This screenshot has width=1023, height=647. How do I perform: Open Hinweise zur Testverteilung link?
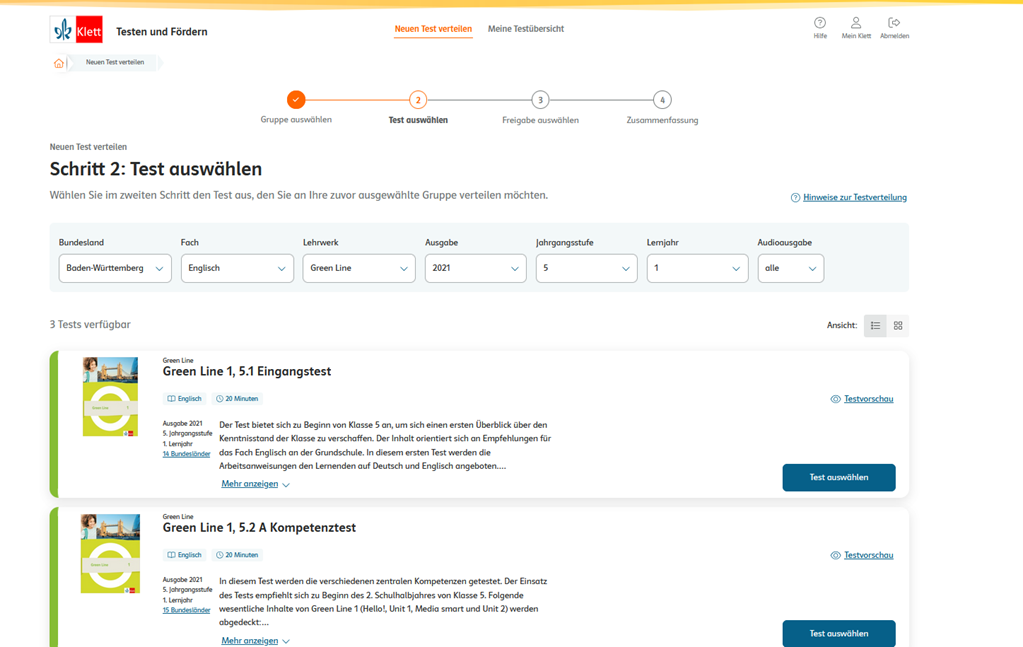point(854,197)
